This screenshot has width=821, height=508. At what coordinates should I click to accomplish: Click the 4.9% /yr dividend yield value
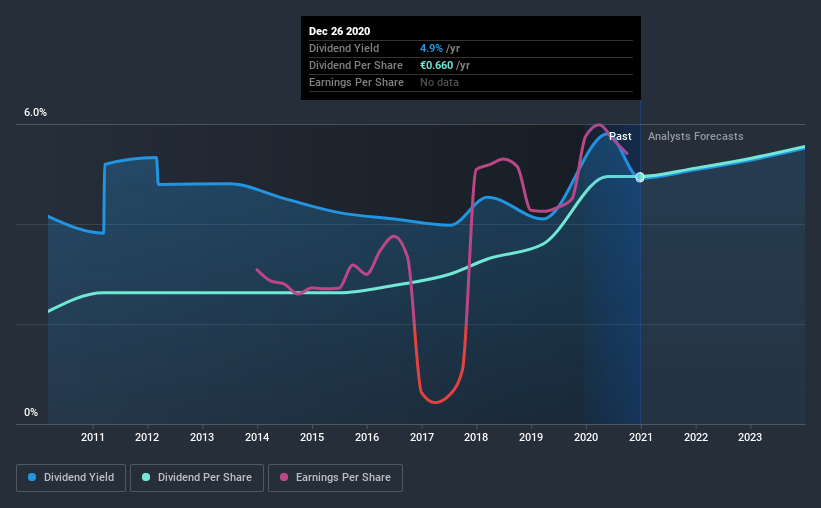point(440,48)
